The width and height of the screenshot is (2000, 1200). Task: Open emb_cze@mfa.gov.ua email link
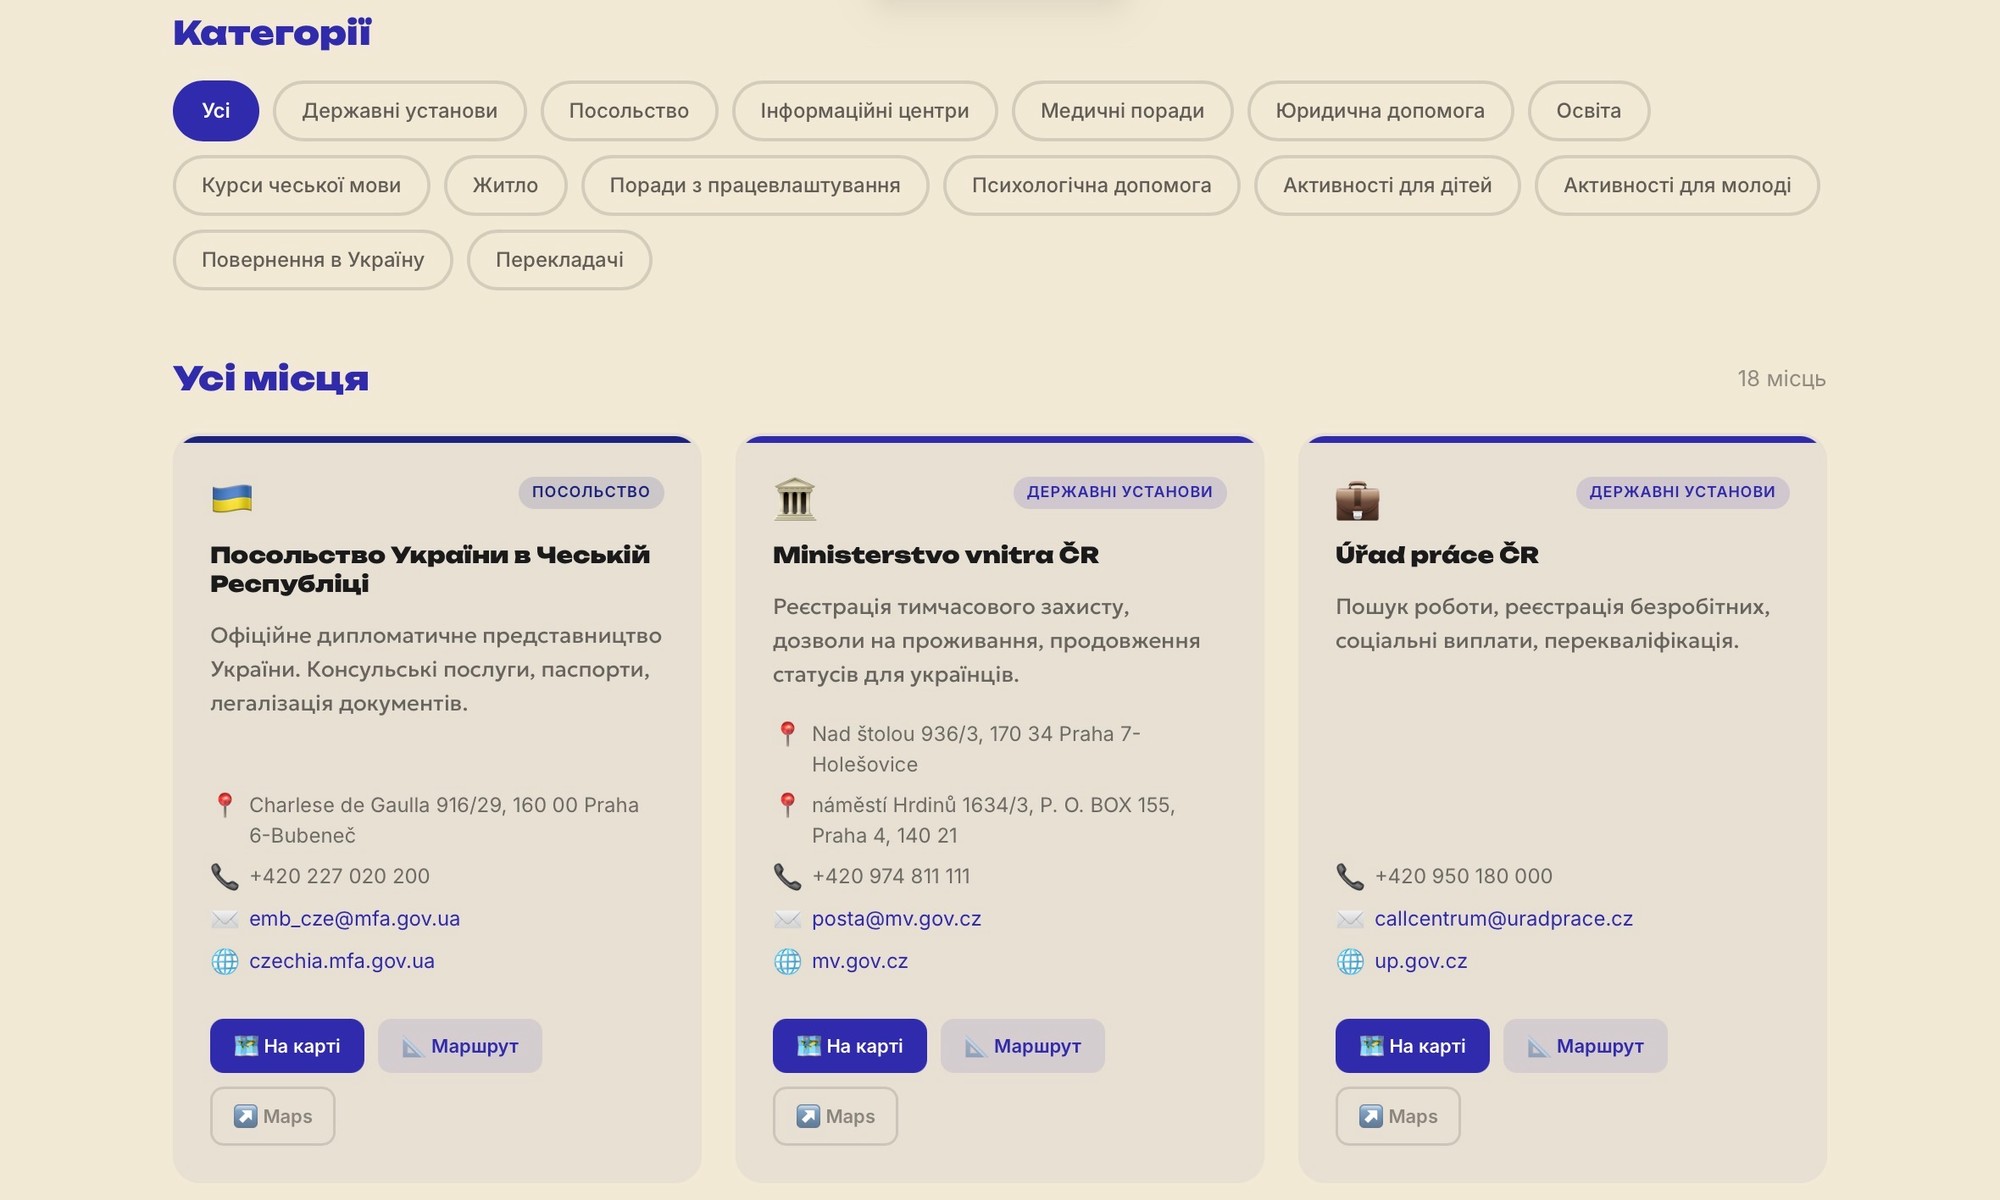[x=354, y=919]
